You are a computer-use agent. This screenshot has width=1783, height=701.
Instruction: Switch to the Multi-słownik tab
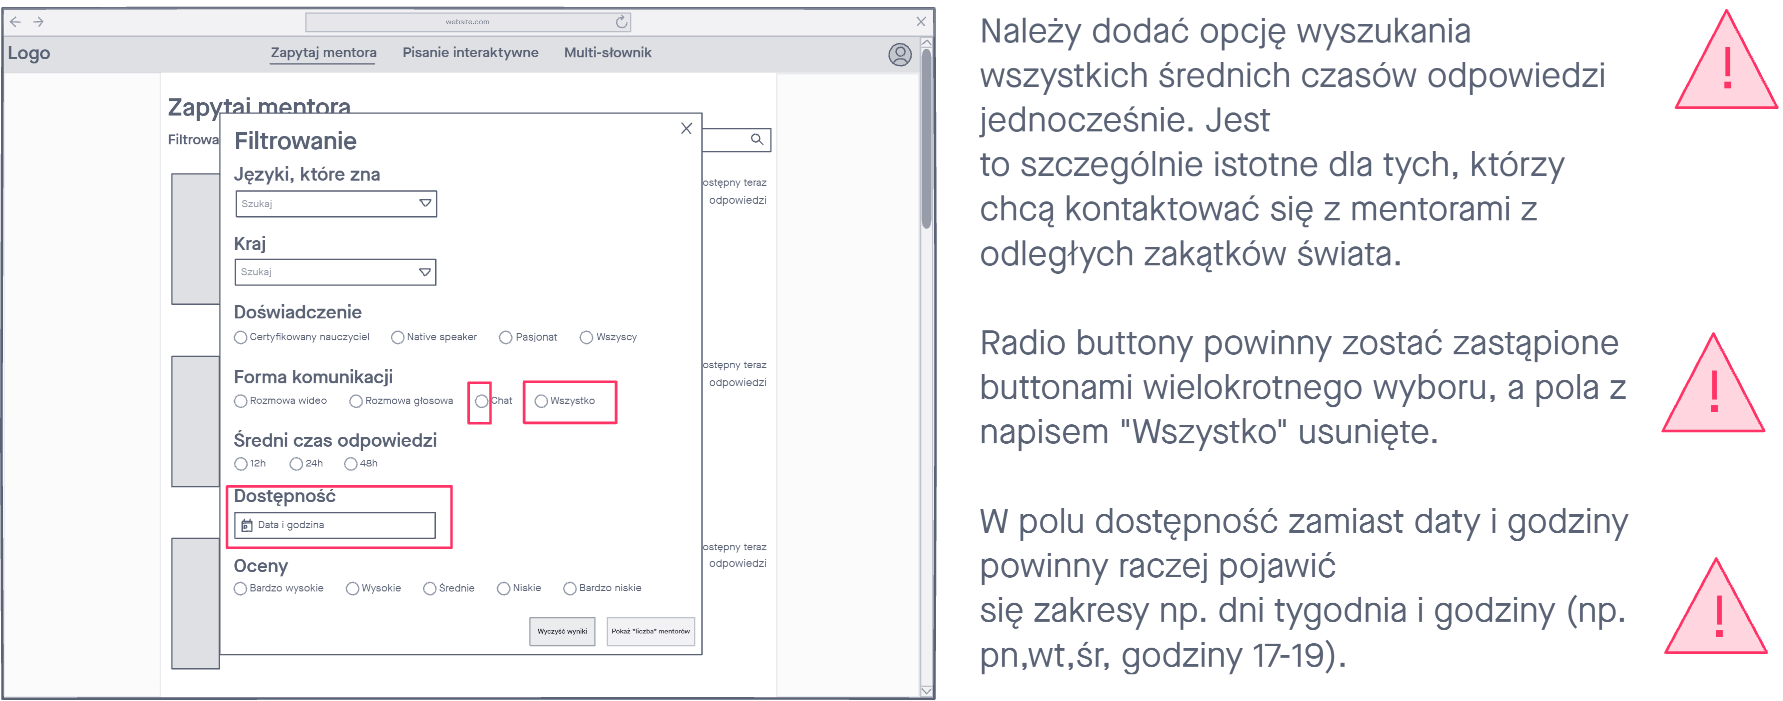[x=607, y=53]
